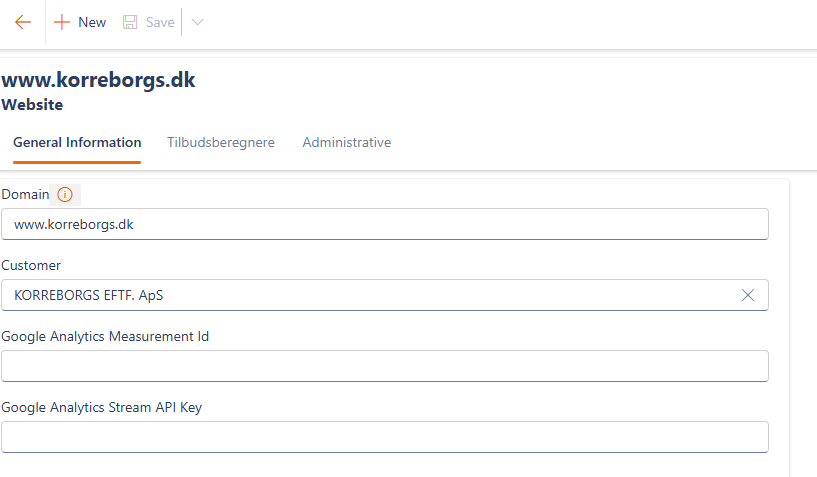Image resolution: width=817 pixels, height=477 pixels.
Task: Click the floppy disk Save icon
Action: (130, 22)
